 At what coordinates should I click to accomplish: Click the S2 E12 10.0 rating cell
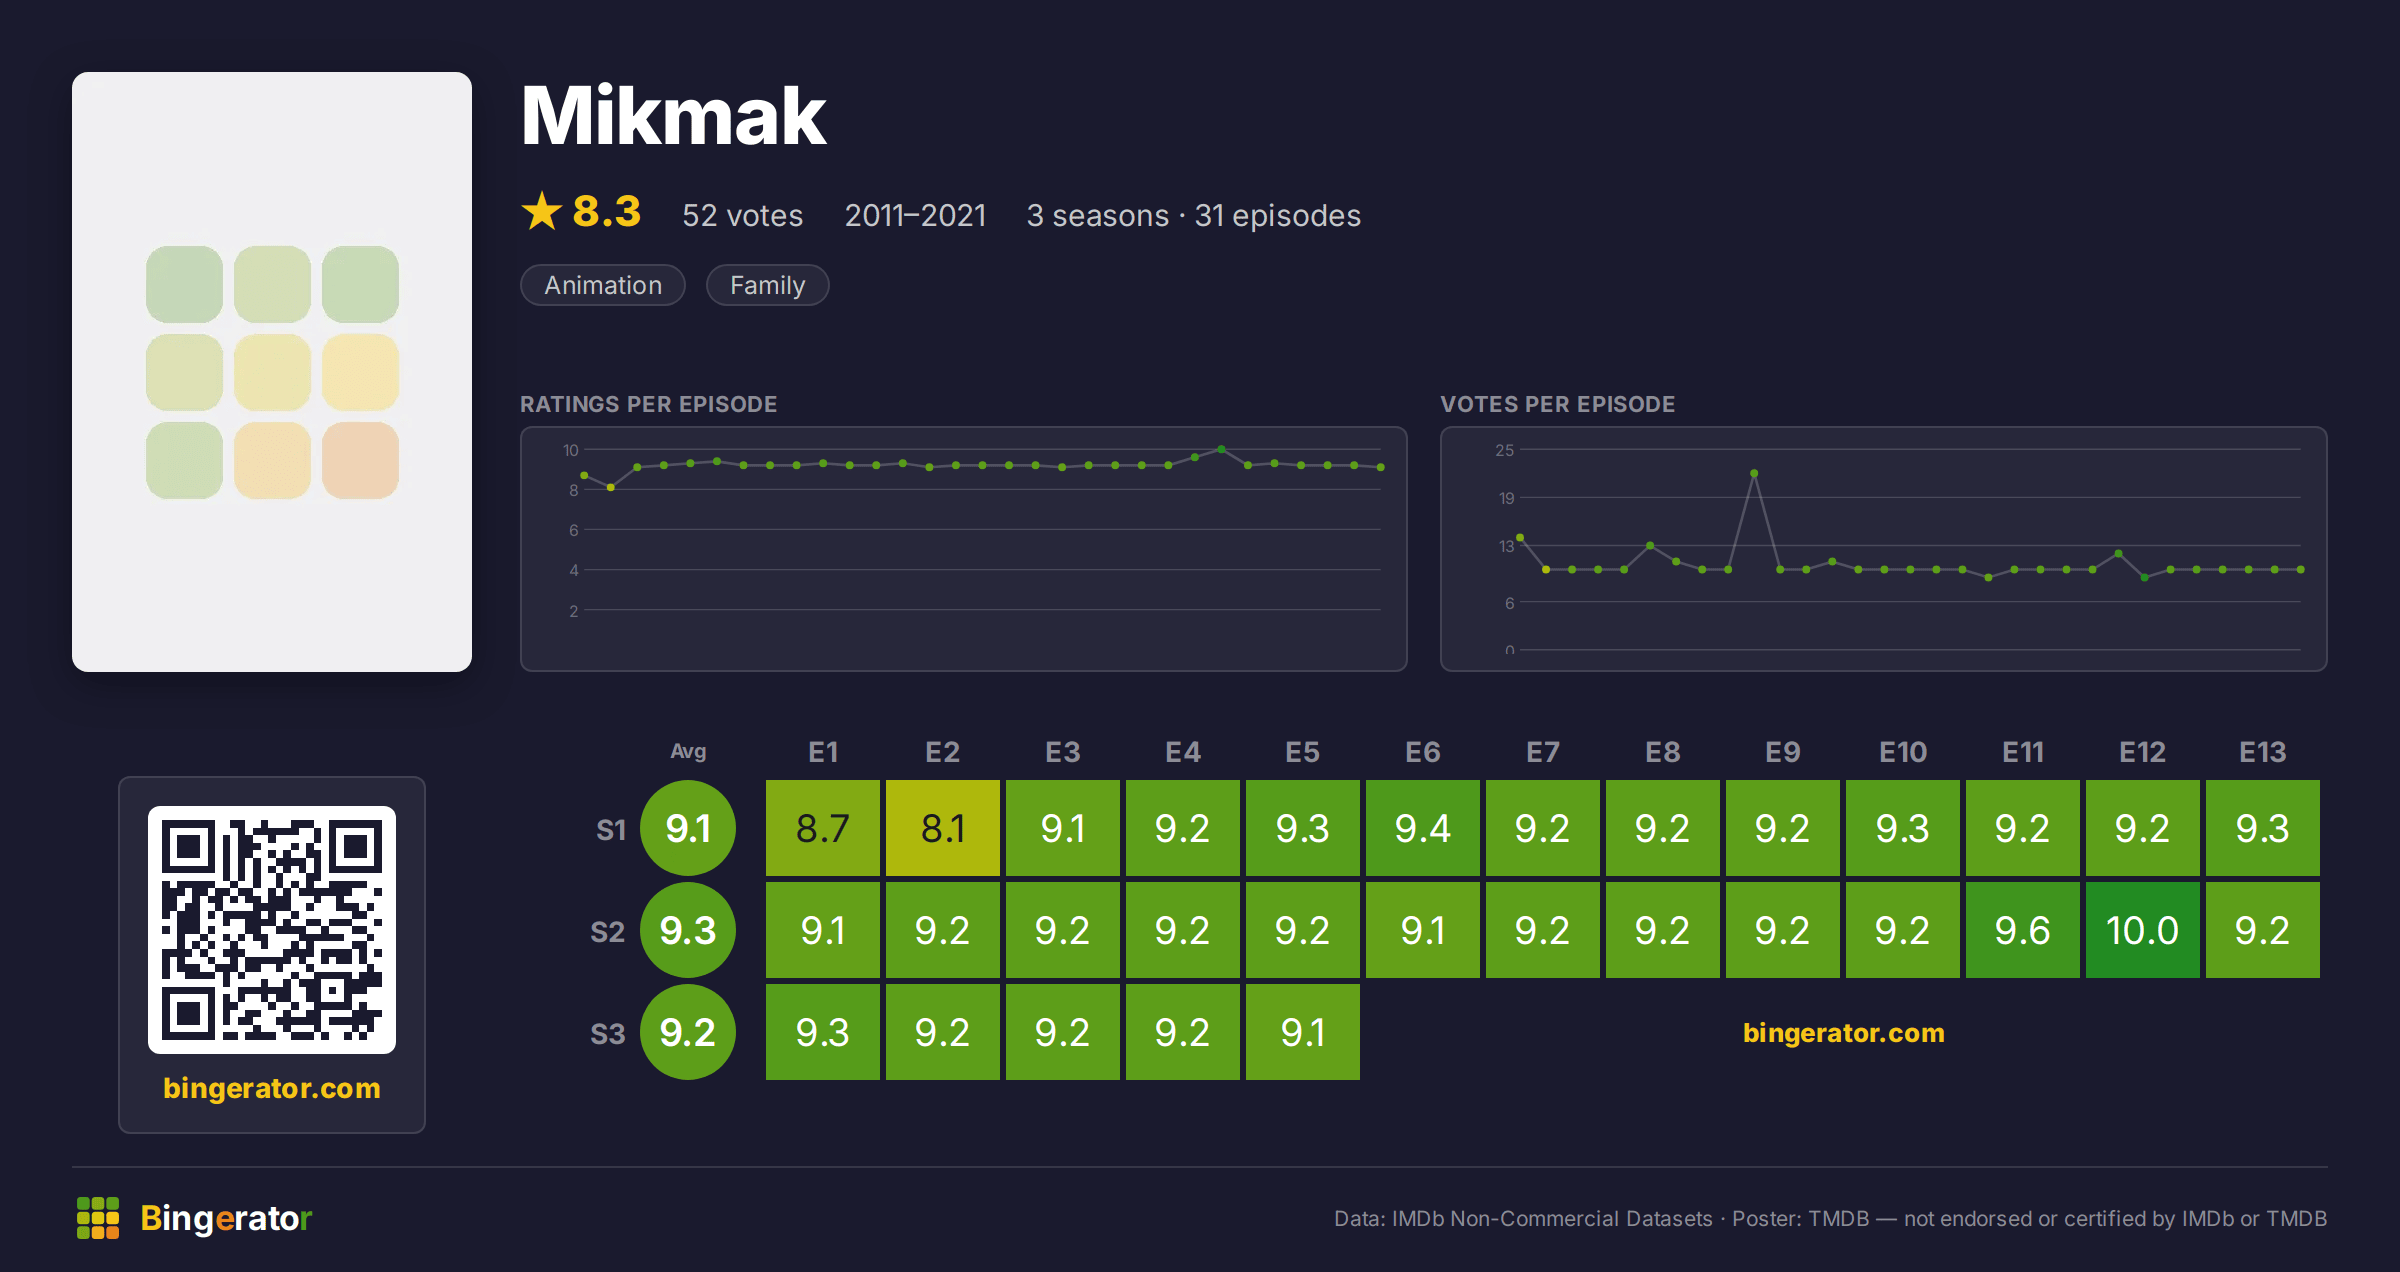tap(2143, 930)
